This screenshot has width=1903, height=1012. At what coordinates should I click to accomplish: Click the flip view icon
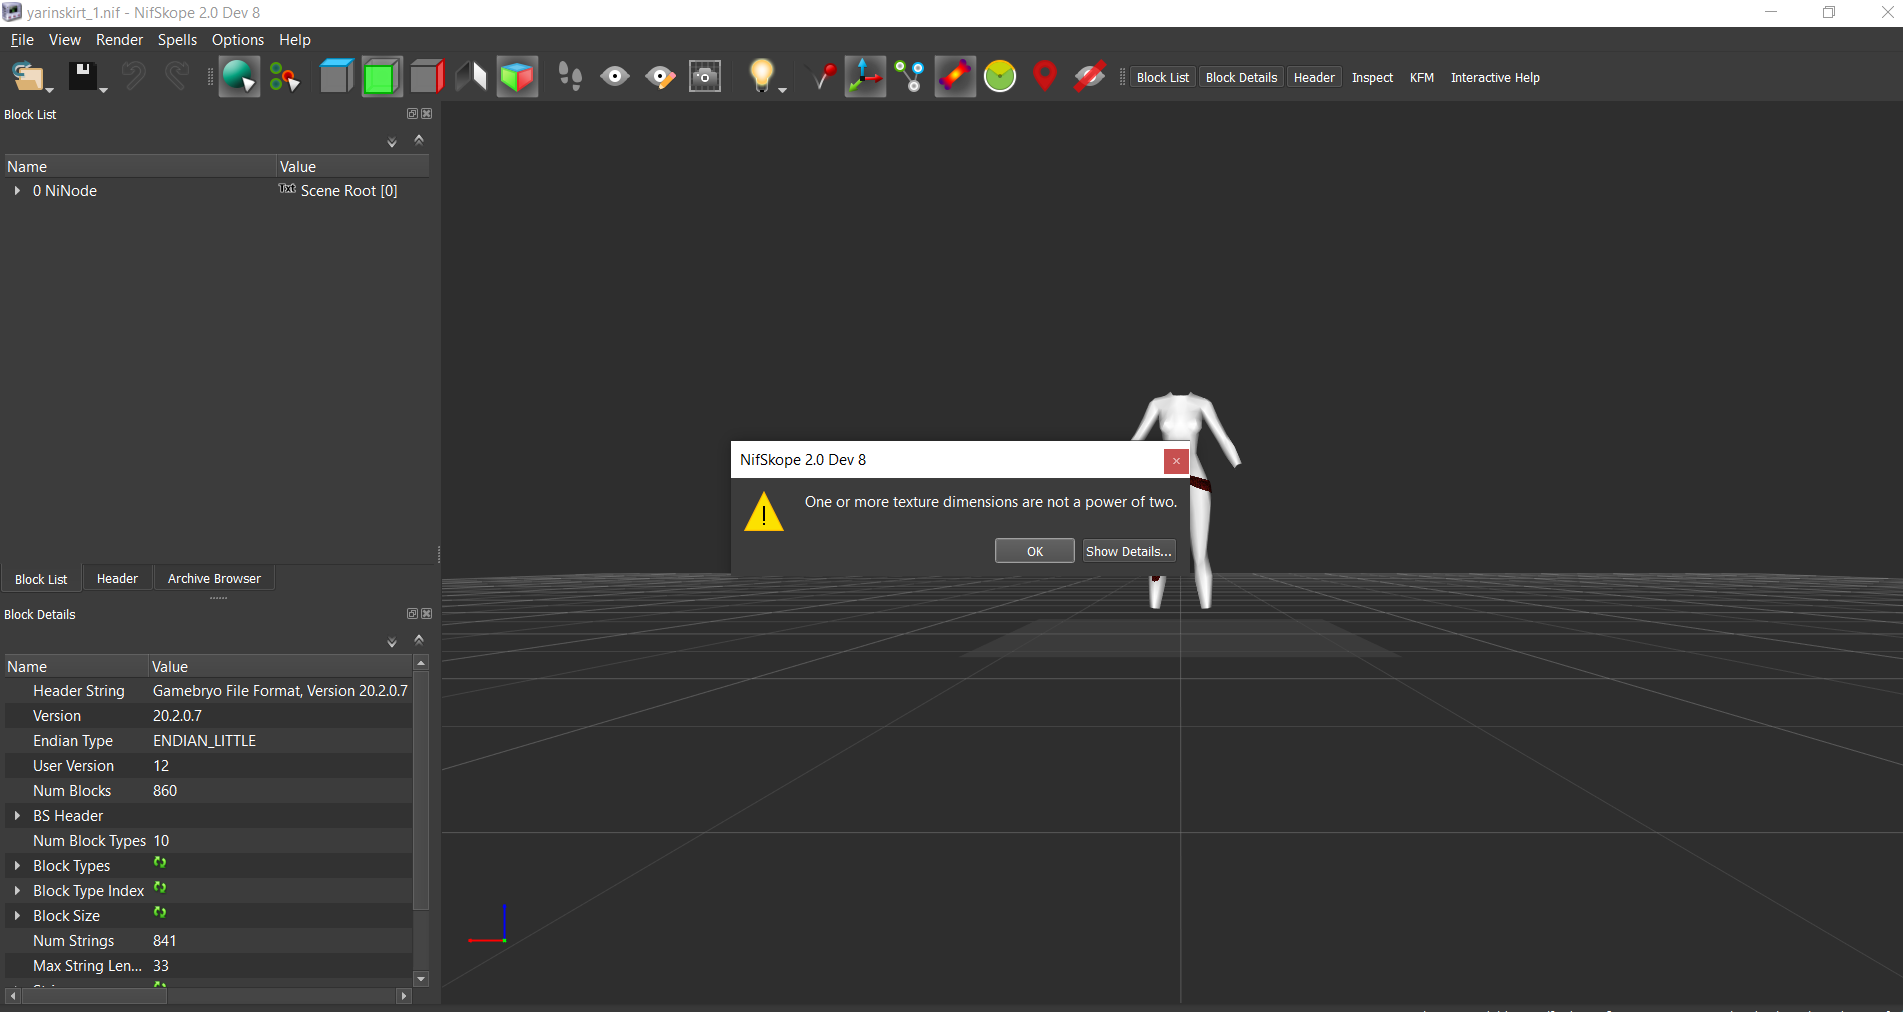coord(471,76)
